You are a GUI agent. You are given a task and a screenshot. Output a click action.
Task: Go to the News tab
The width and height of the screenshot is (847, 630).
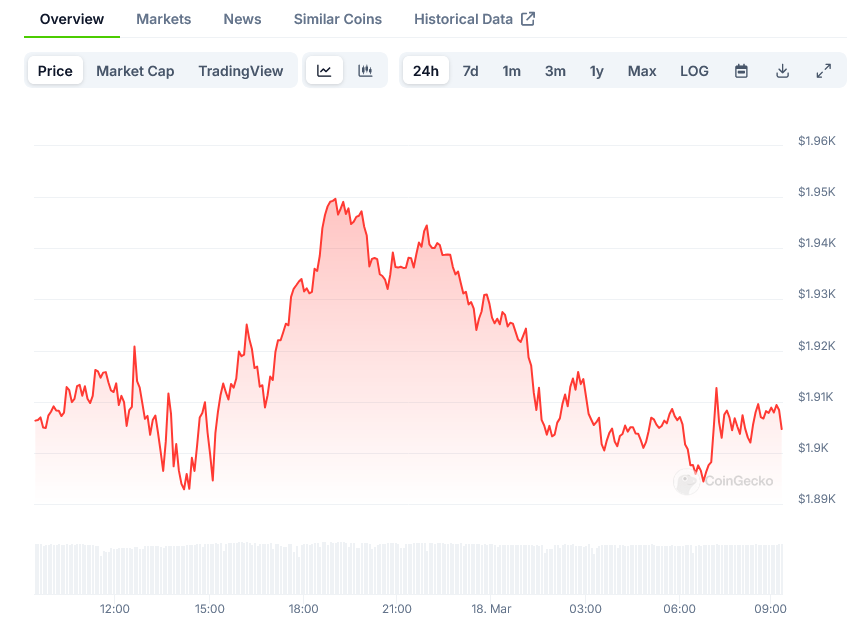click(243, 19)
